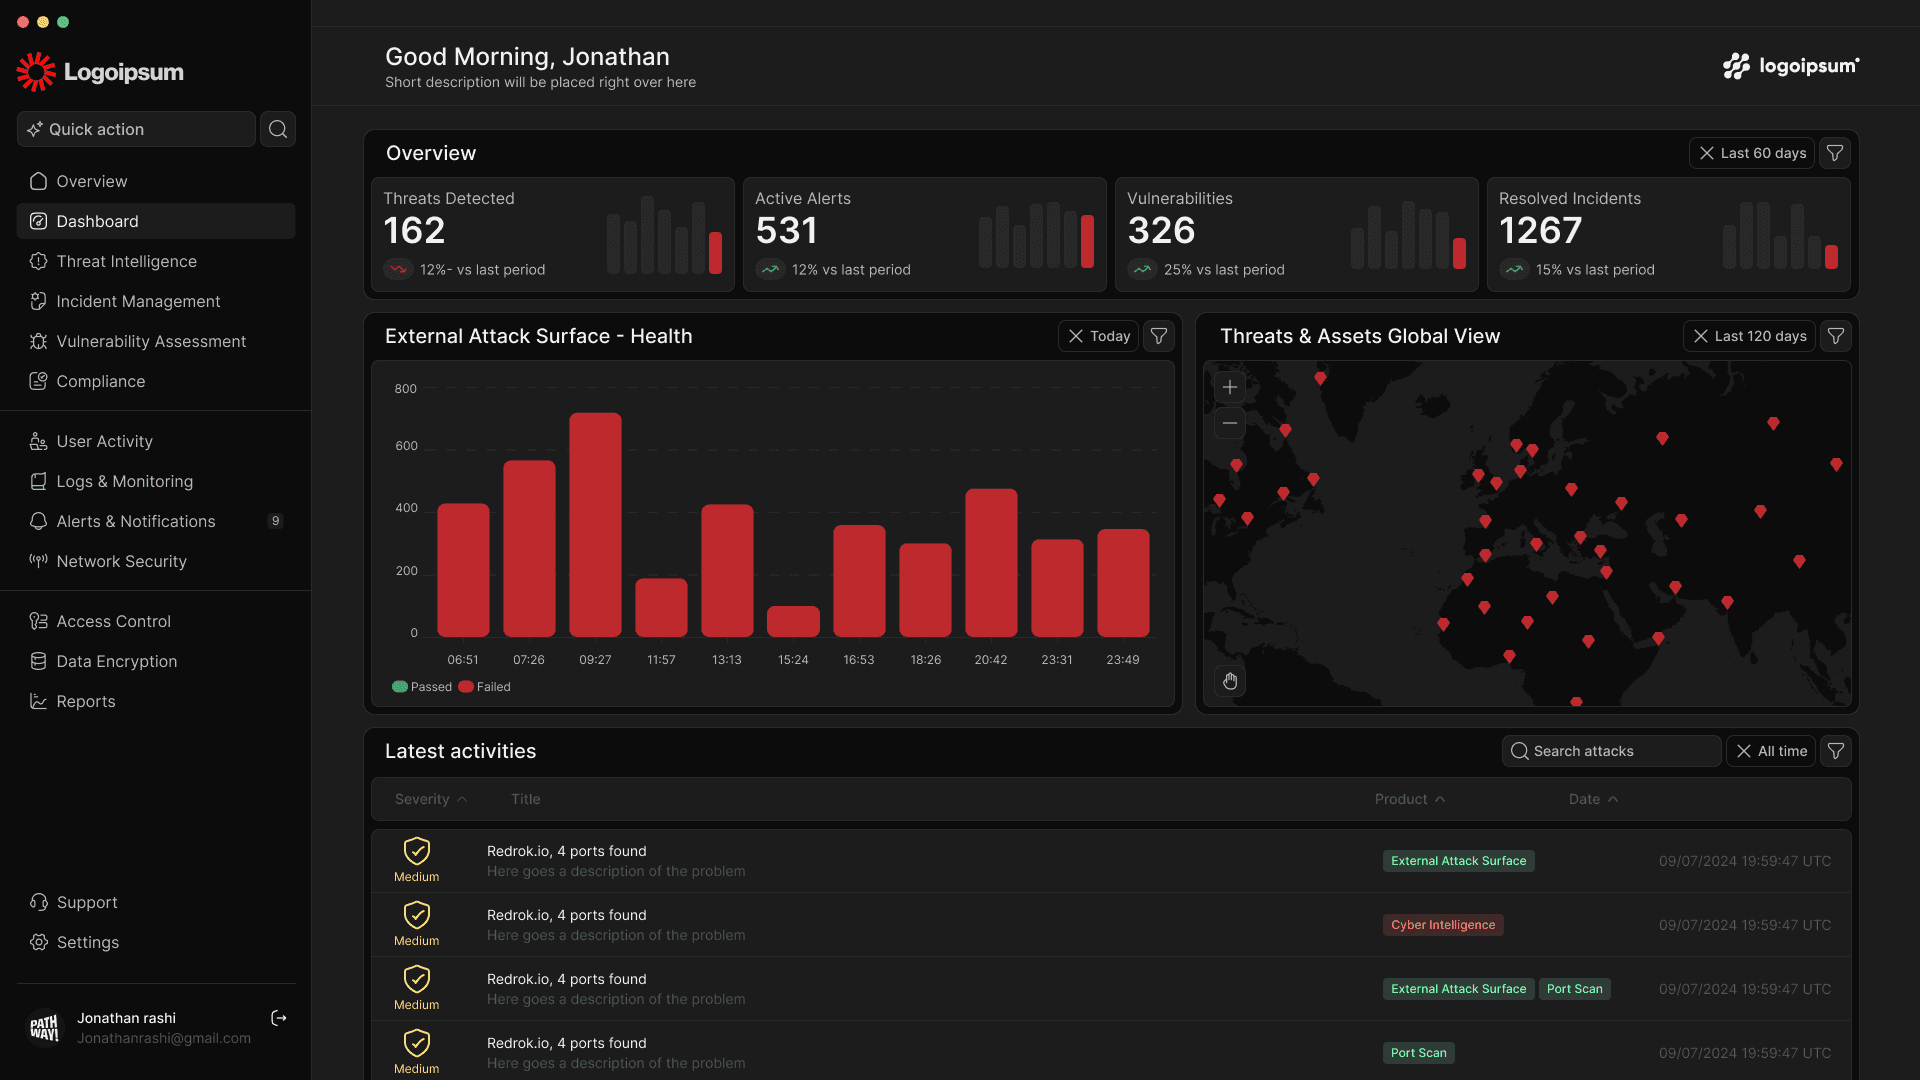
Task: Clear the All time filter
Action: [1744, 751]
